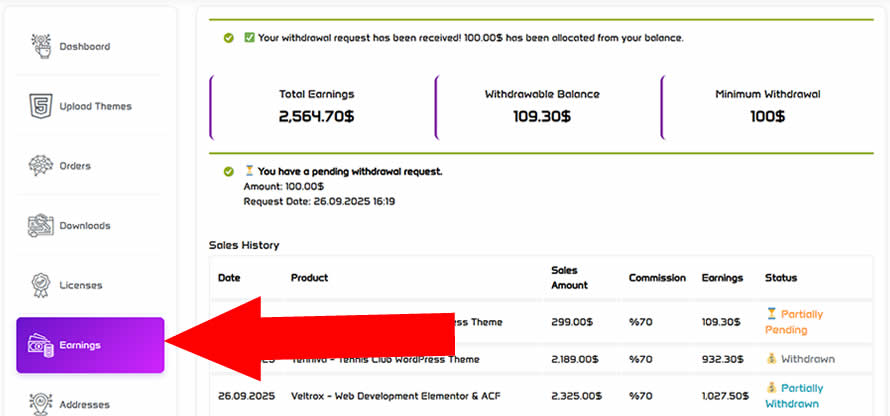Open the Dashboard menu item
Viewport: 890px width, 416px height.
click(85, 46)
